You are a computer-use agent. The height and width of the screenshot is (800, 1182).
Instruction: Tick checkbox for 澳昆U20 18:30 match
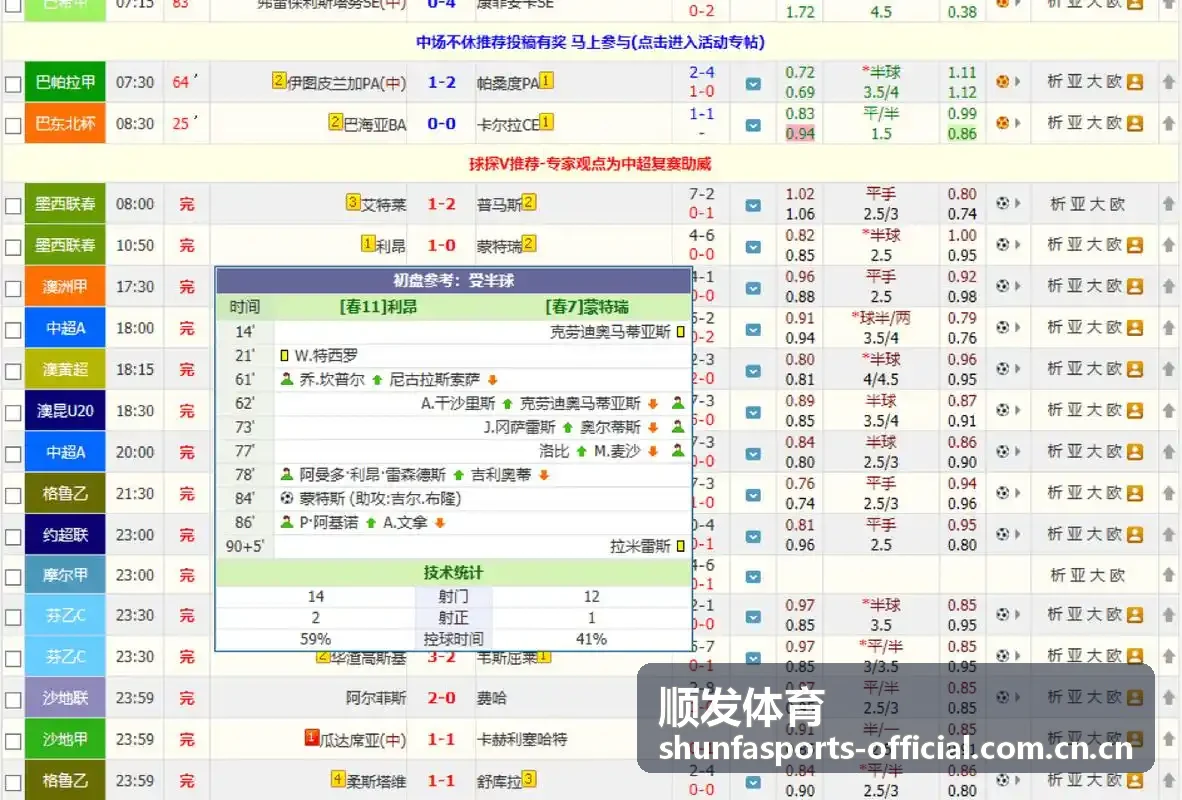tap(13, 412)
